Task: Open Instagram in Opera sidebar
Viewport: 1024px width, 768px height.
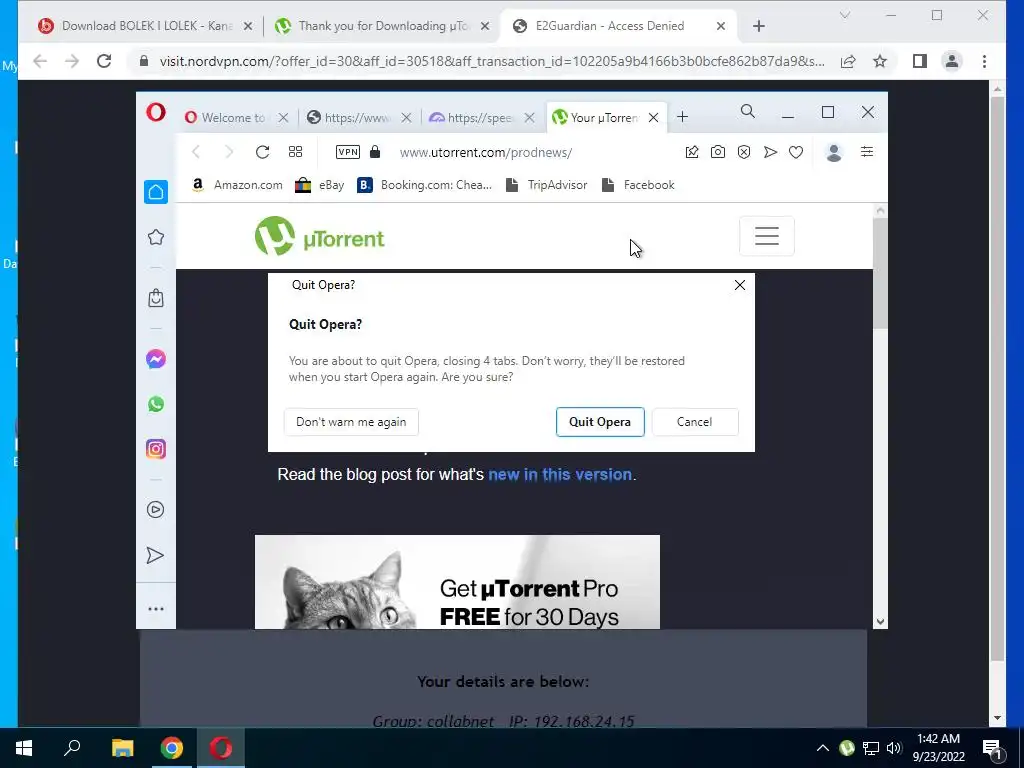Action: click(155, 449)
